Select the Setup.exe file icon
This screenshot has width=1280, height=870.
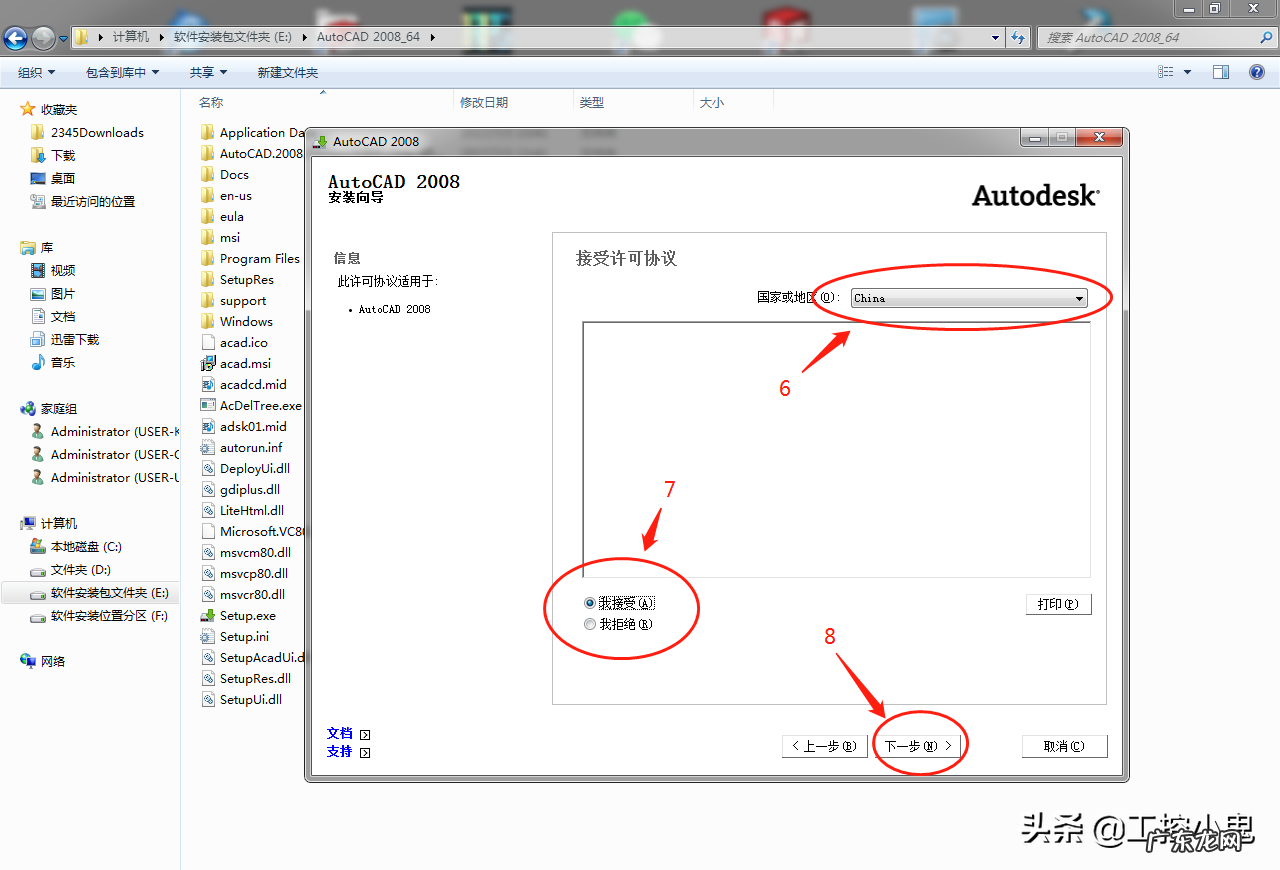[208, 616]
